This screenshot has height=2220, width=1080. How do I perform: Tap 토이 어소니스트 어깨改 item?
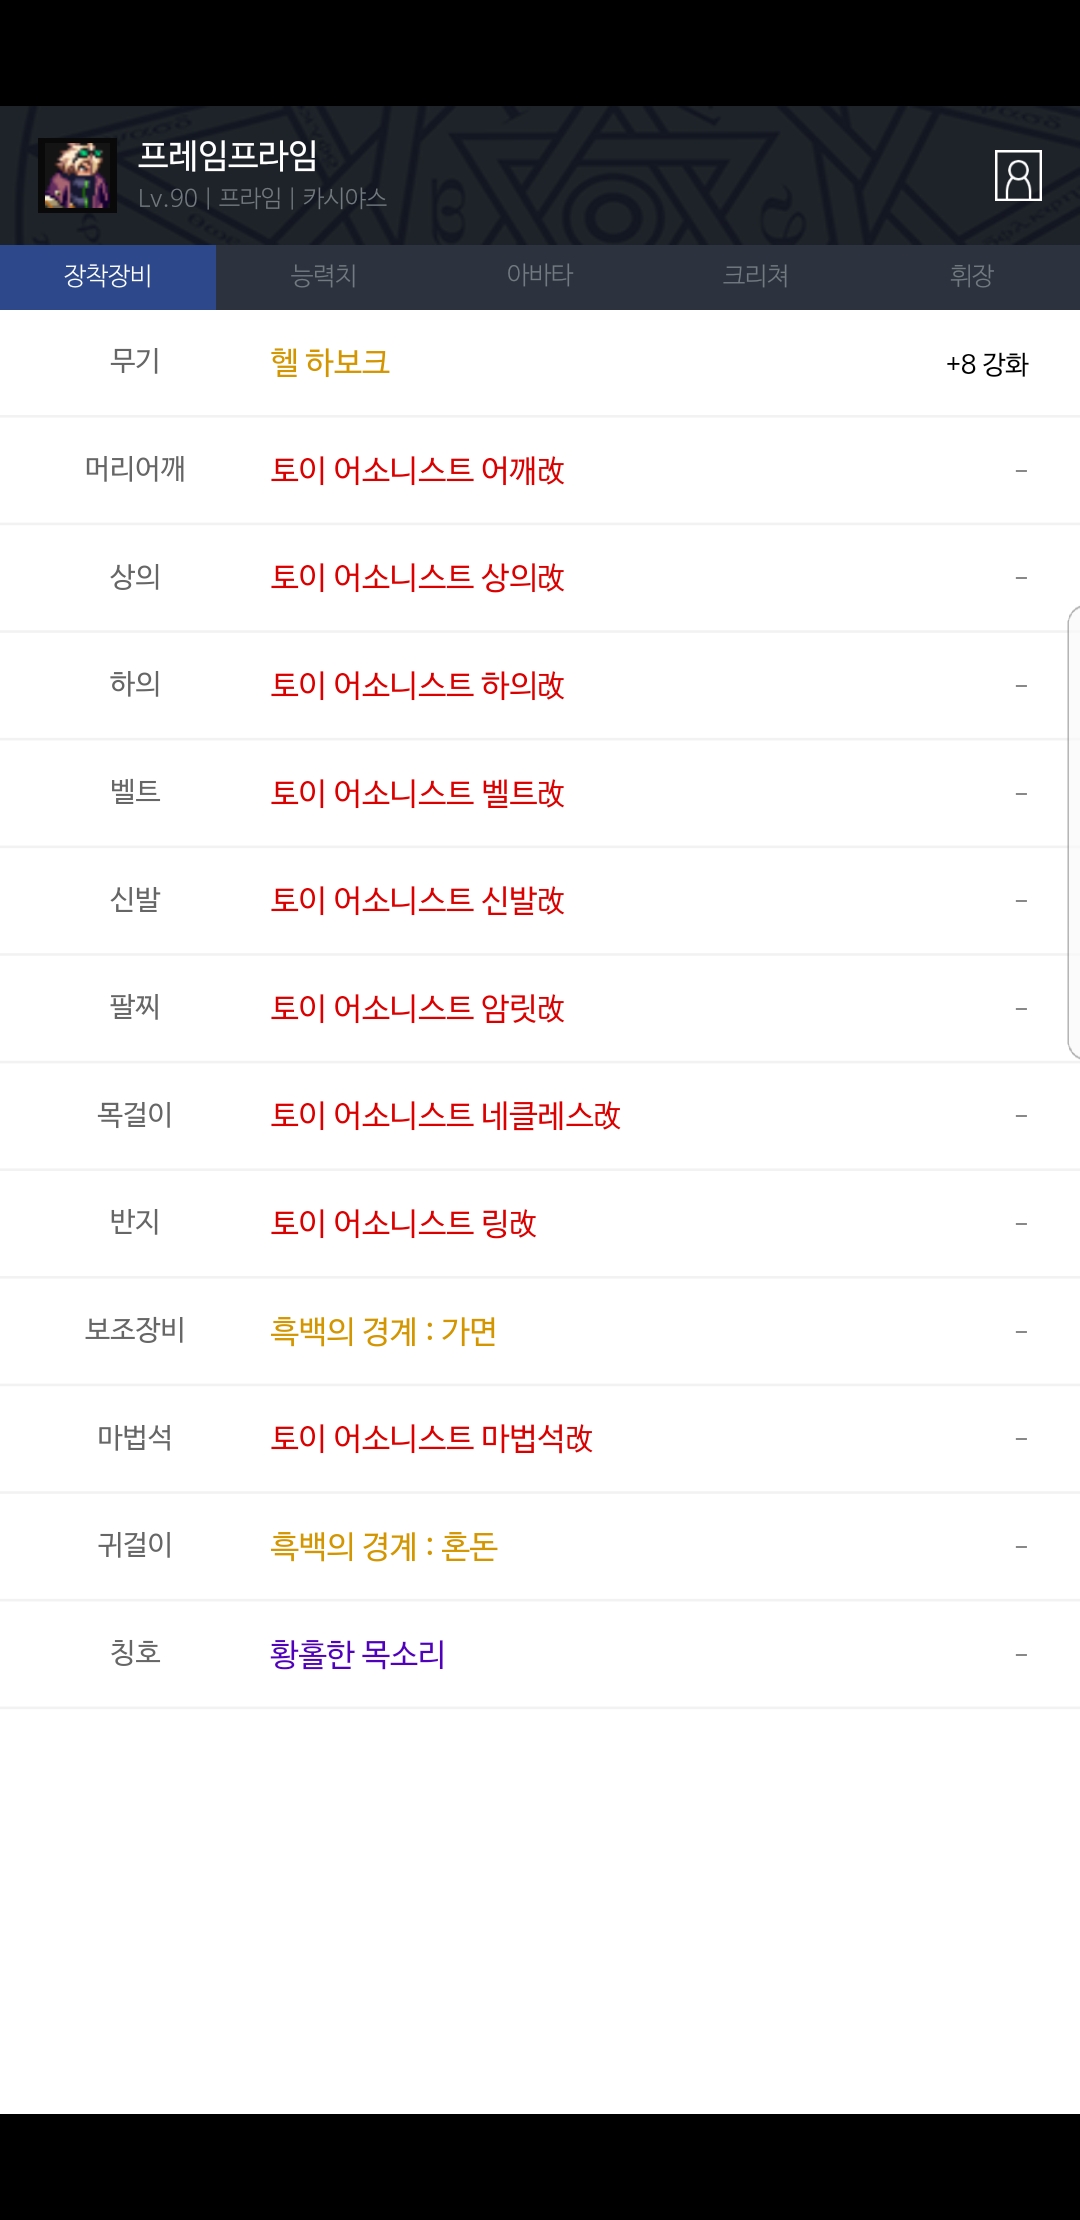[x=417, y=470]
